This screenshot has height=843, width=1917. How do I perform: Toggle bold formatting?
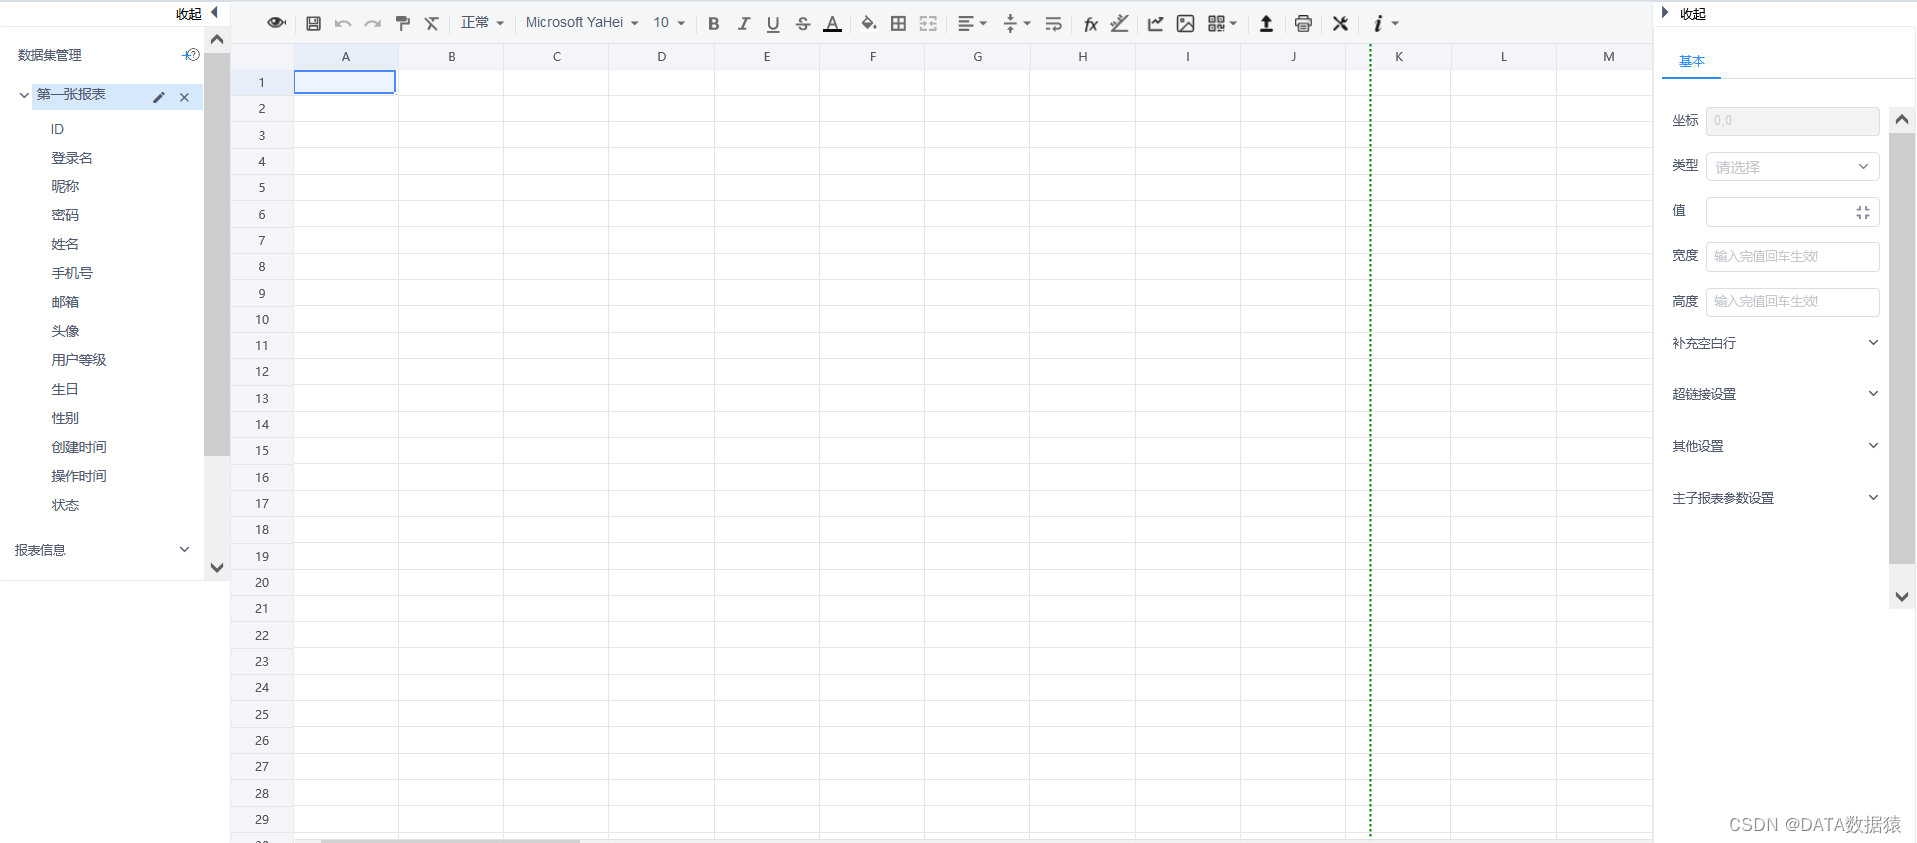(x=713, y=23)
